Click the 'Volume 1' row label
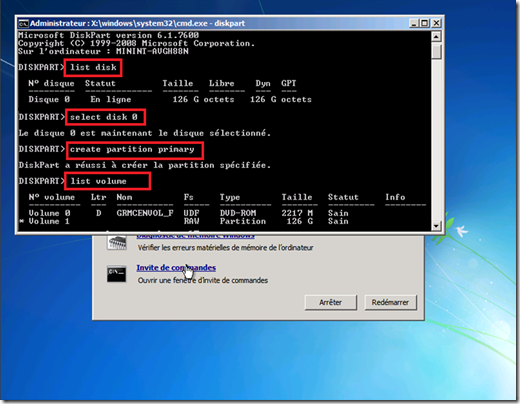This screenshot has height=404, width=520. click(49, 221)
